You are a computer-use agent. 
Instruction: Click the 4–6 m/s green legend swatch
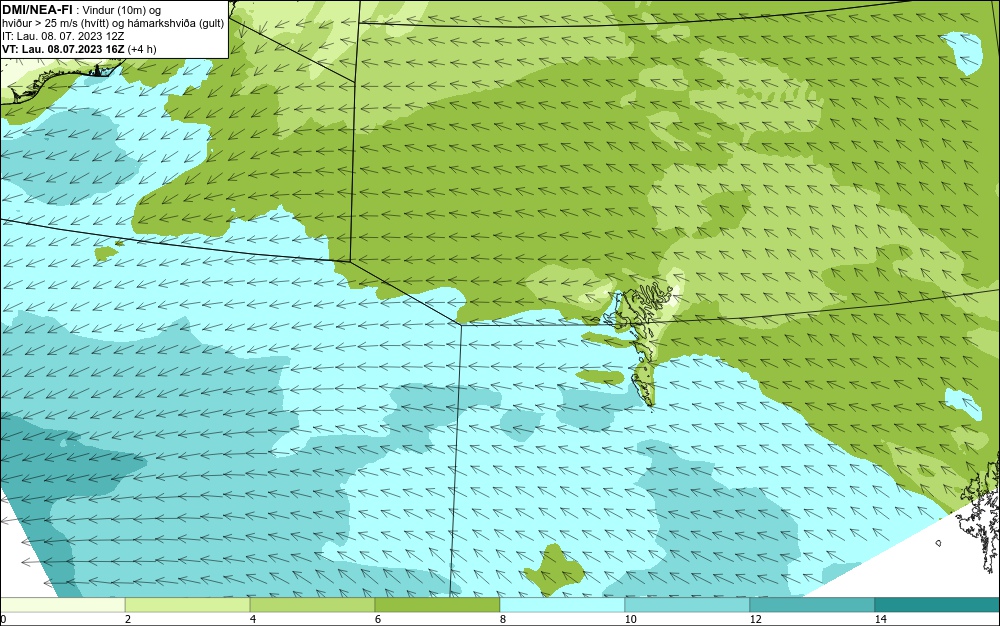pyautogui.click(x=312, y=604)
